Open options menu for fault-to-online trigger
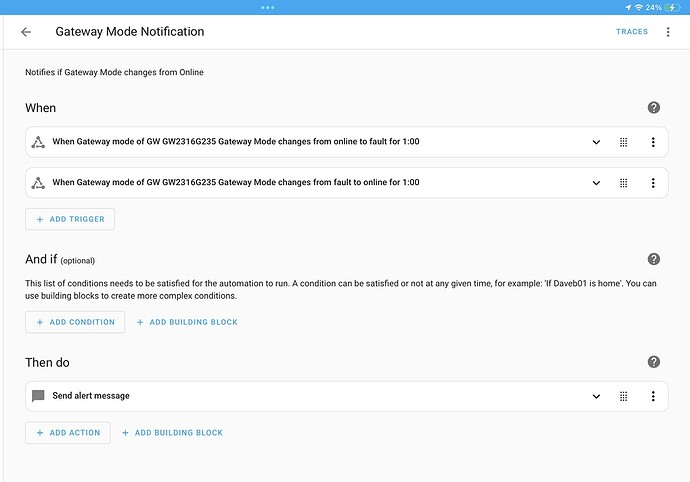The image size is (690, 482). [653, 183]
